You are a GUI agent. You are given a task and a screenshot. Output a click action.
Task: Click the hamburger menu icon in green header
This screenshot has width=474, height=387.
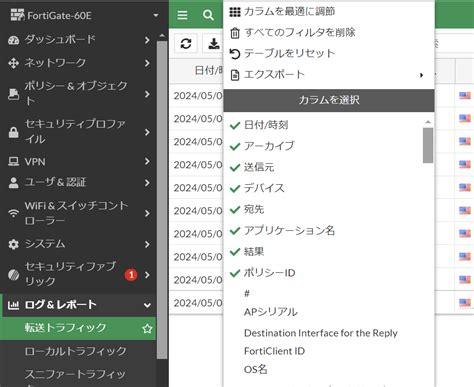click(182, 15)
